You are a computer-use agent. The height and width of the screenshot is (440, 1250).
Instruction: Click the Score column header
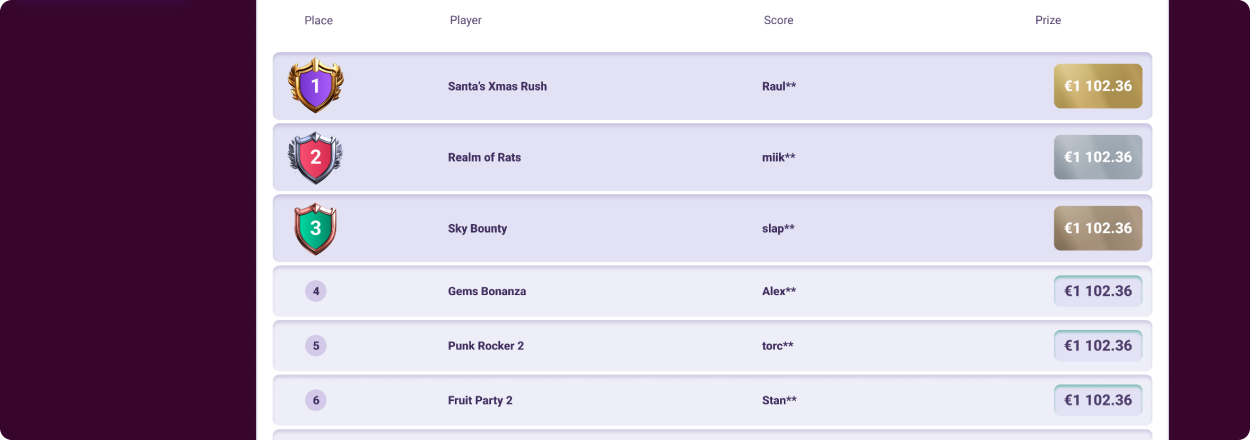pyautogui.click(x=778, y=20)
